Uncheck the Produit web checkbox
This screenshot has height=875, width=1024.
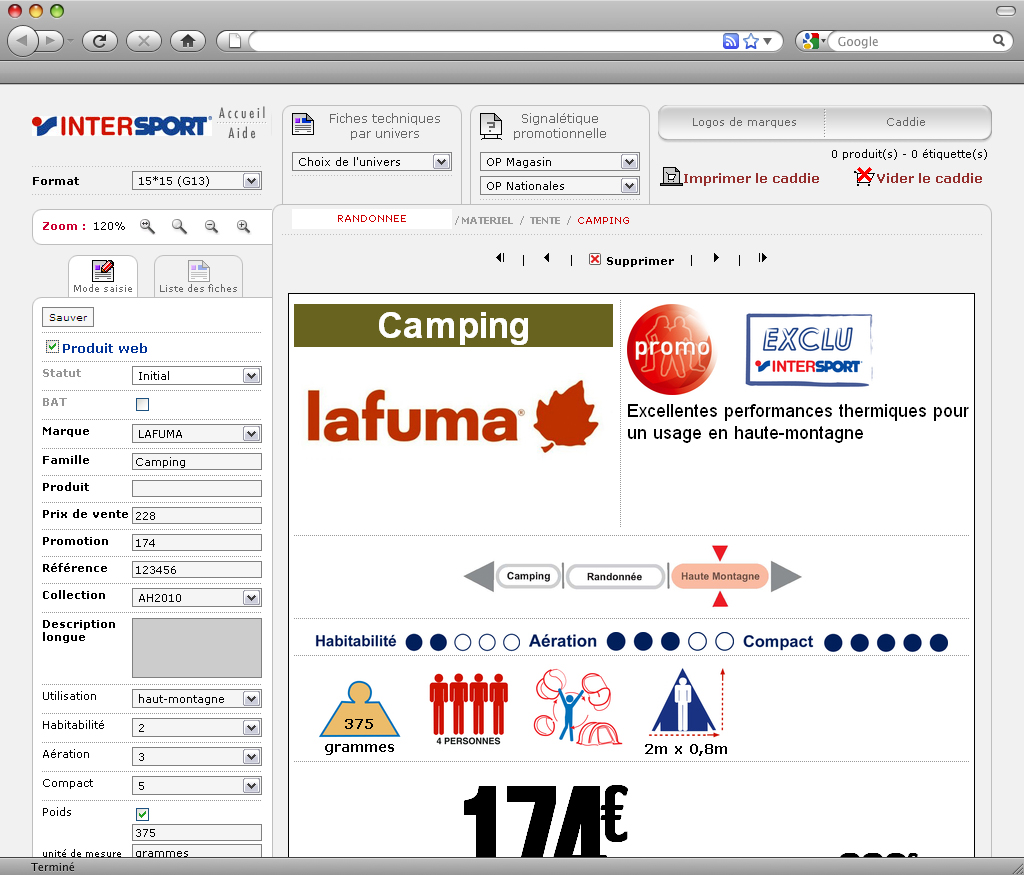coord(52,347)
